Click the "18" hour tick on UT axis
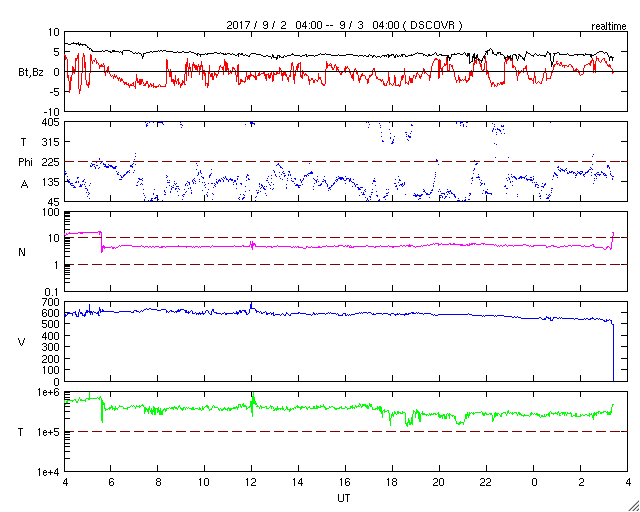 (x=393, y=483)
